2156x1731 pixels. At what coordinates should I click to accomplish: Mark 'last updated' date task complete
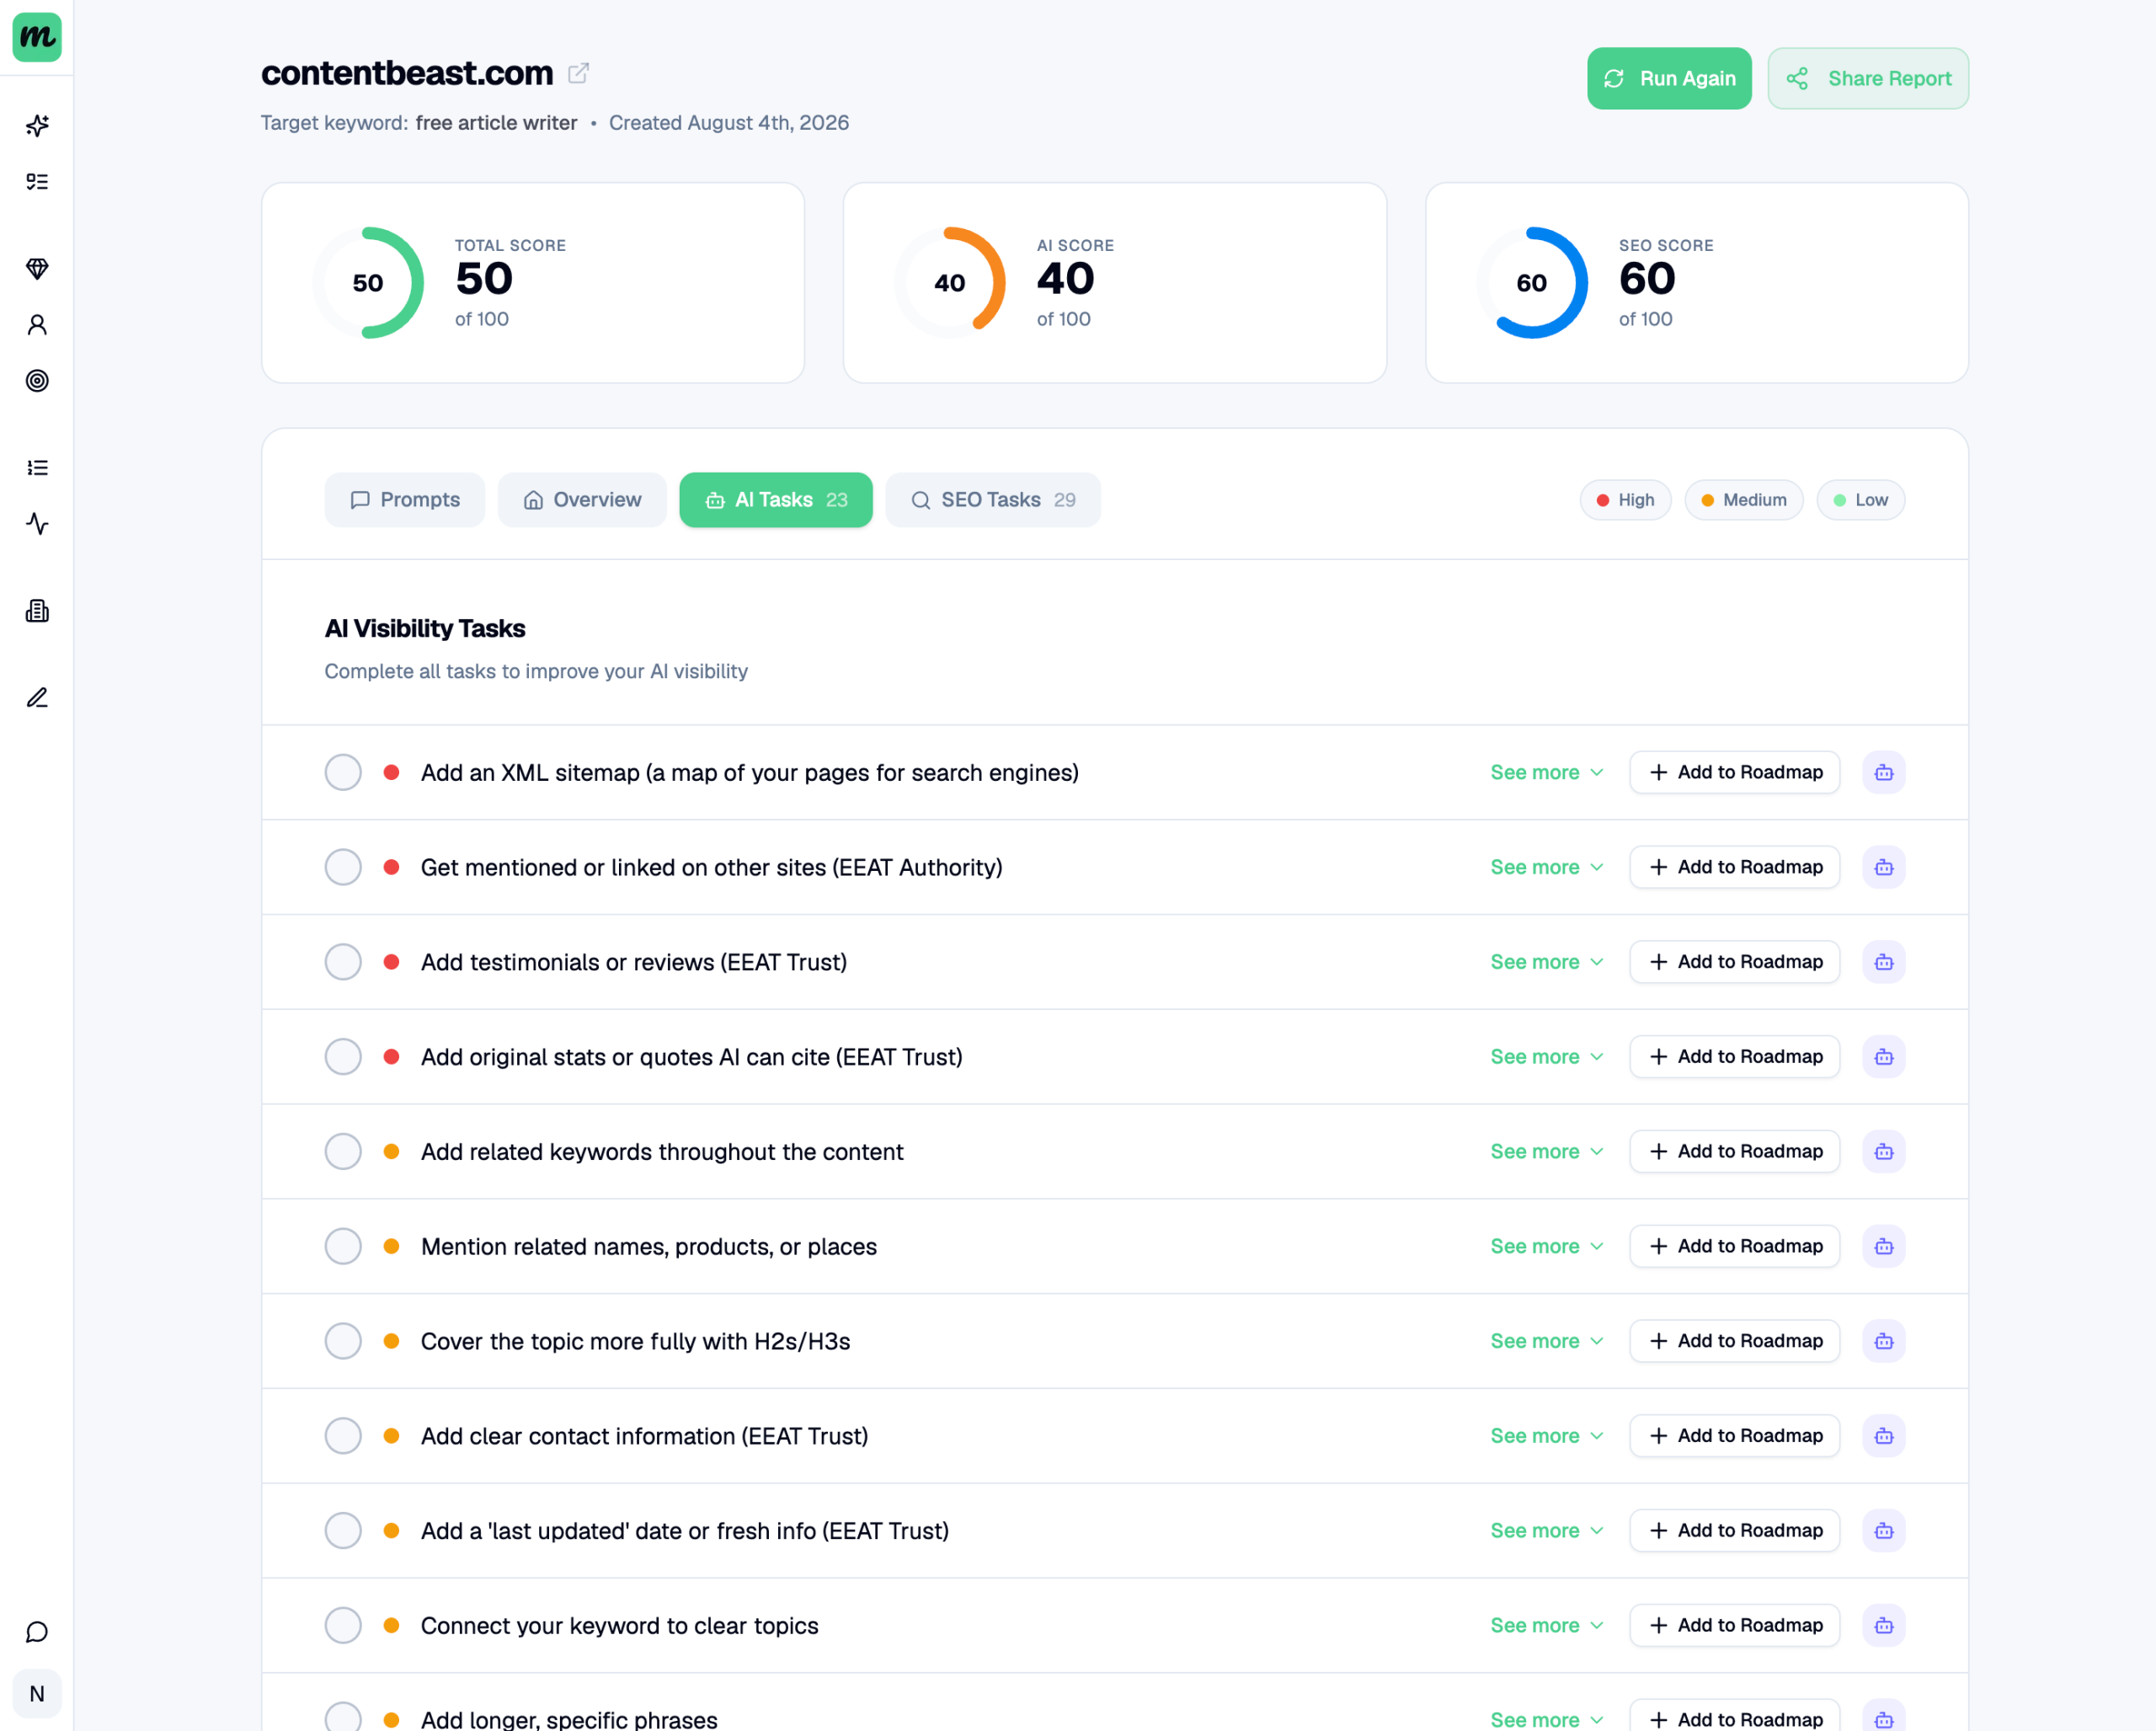[343, 1531]
